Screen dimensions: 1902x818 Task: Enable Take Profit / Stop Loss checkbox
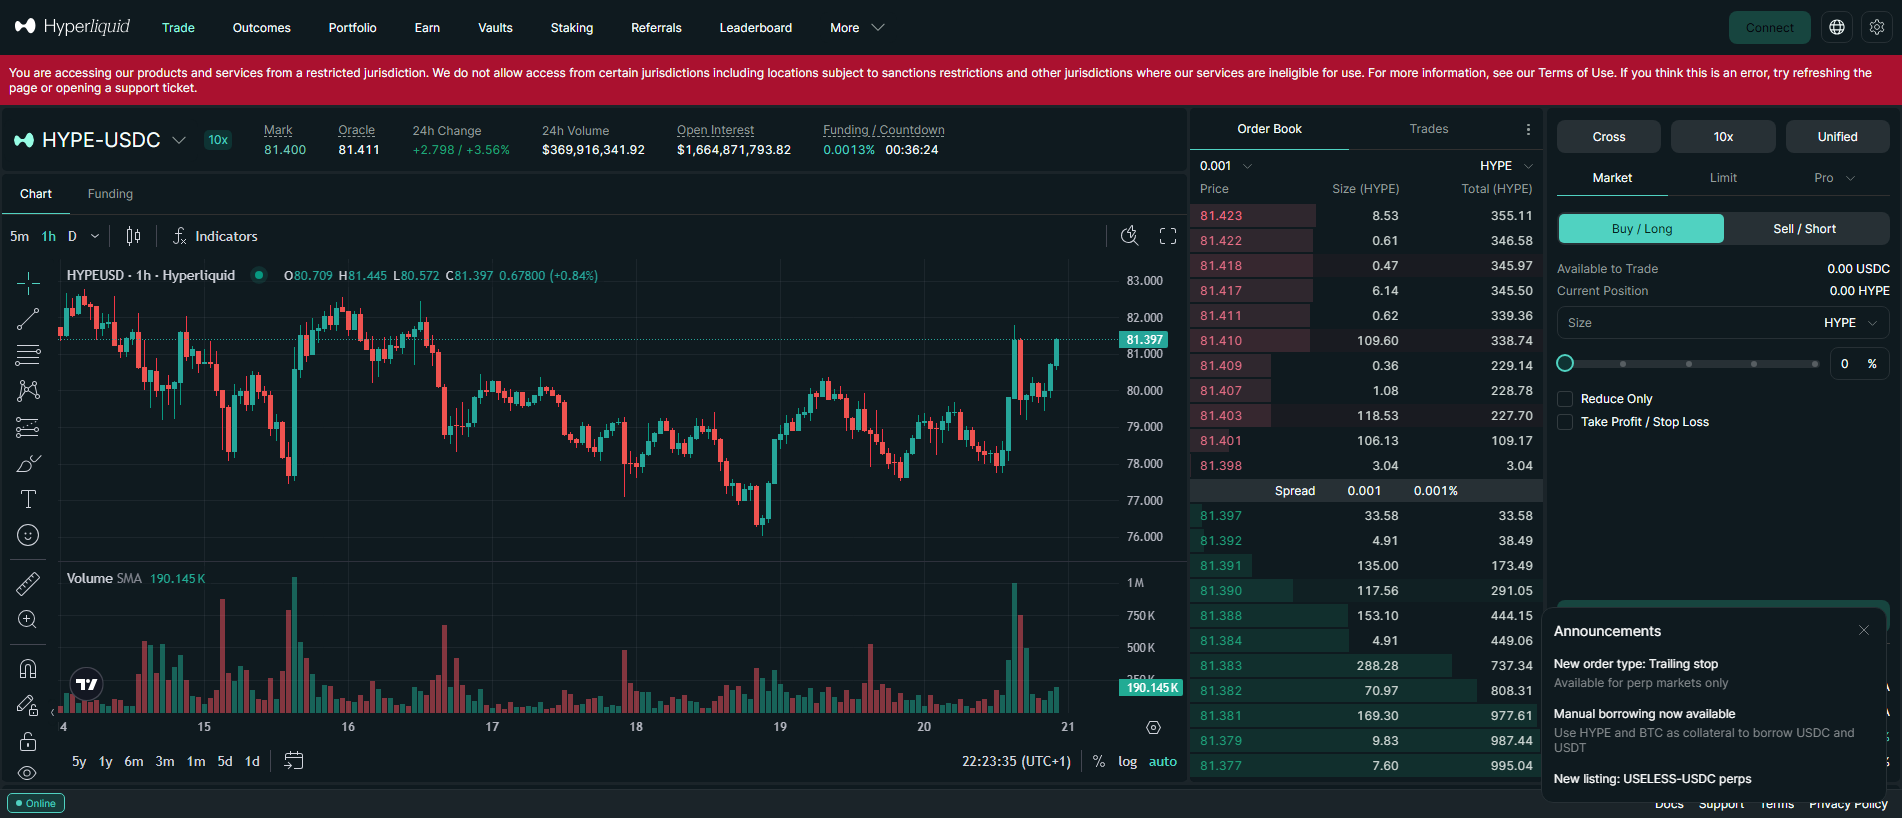pyautogui.click(x=1565, y=422)
